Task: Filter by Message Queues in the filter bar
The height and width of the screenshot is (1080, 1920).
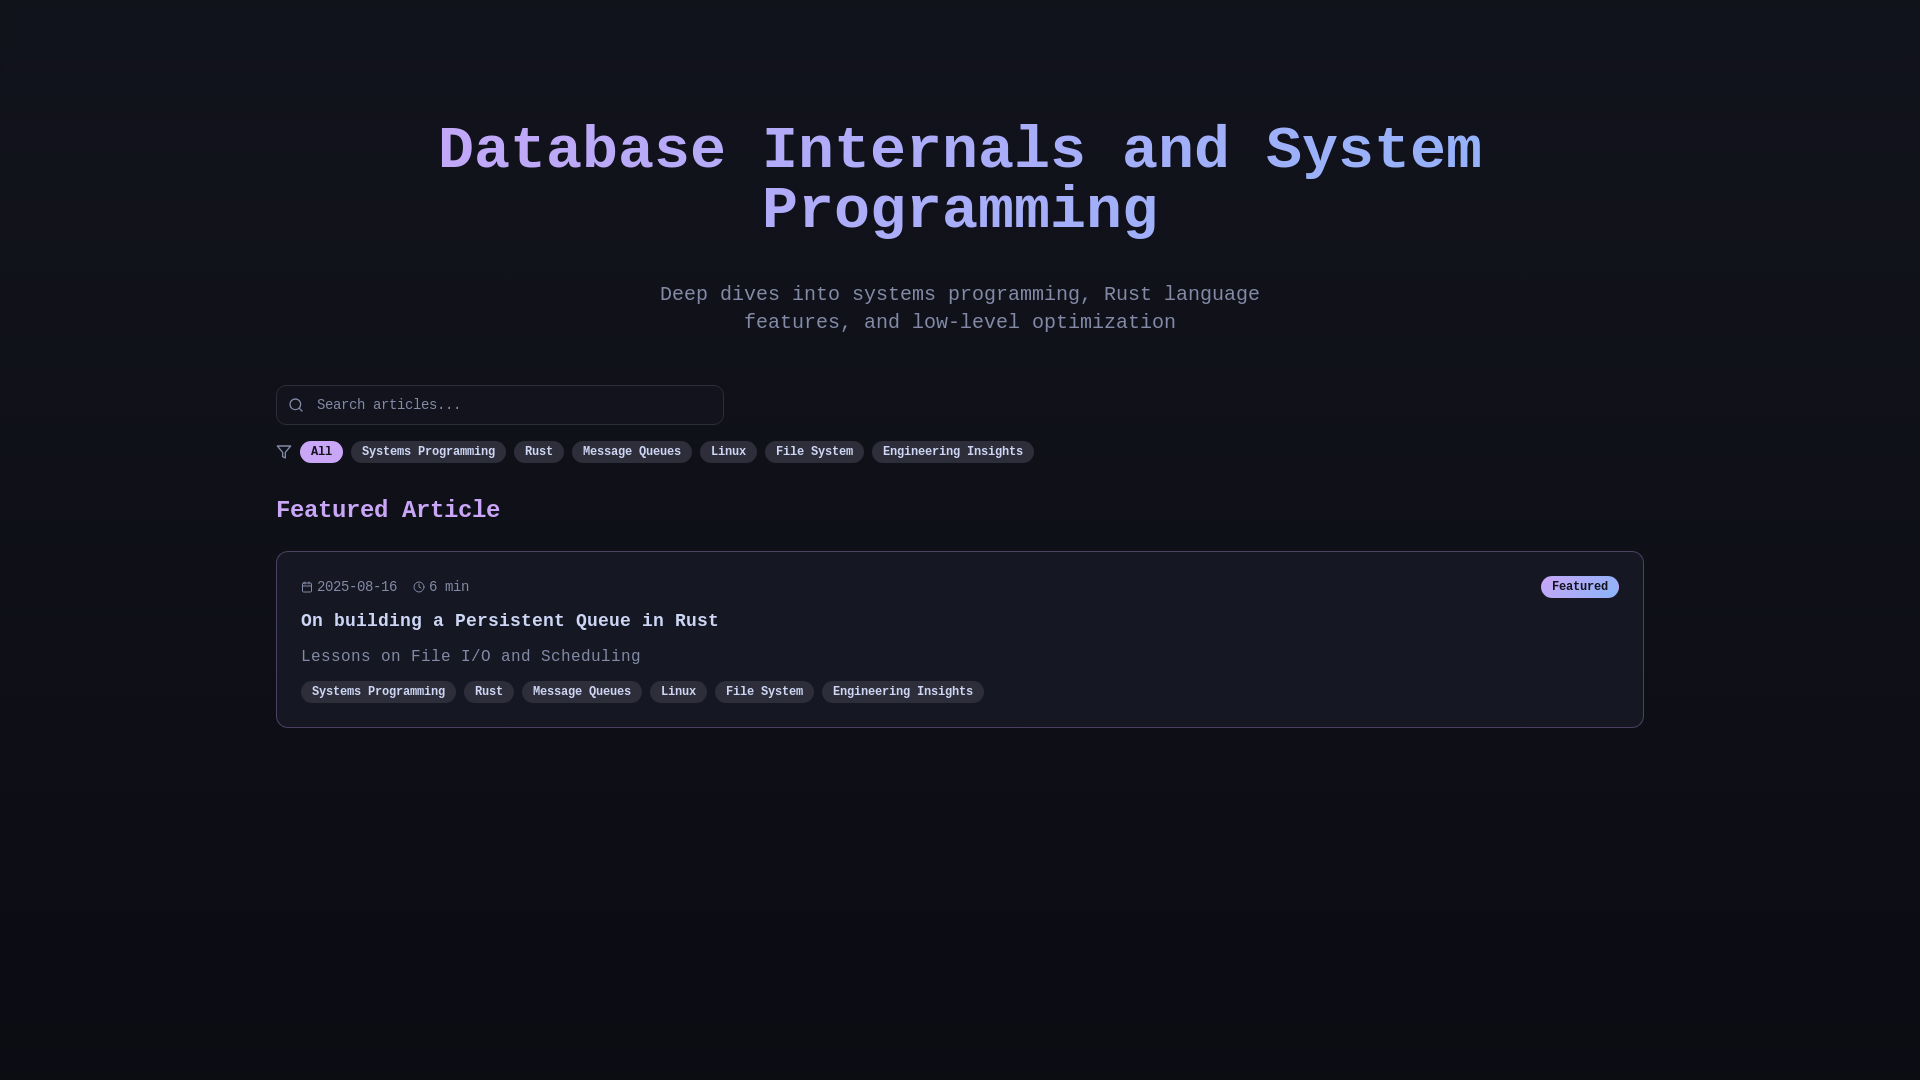Action: click(x=632, y=452)
